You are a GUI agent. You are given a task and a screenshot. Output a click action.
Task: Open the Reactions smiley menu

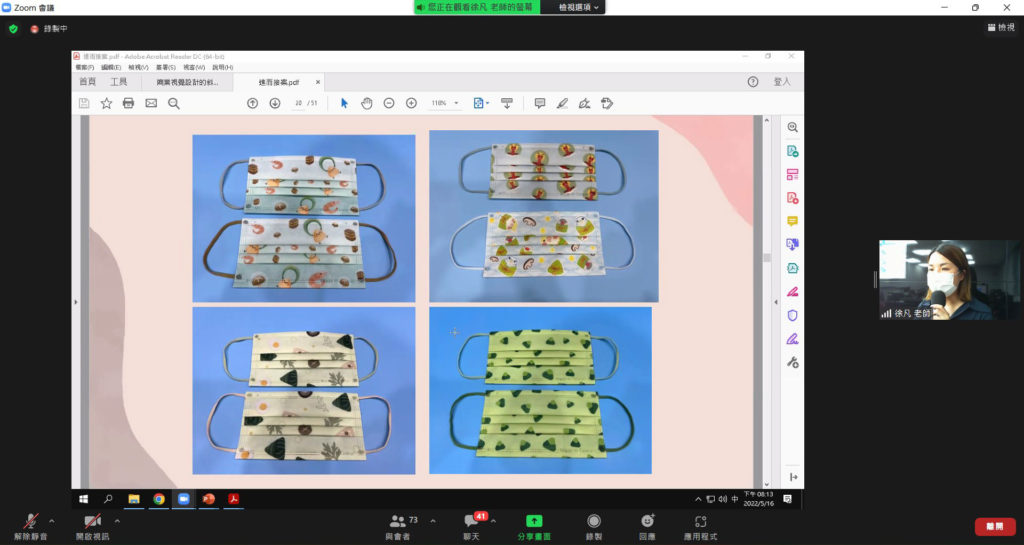pyautogui.click(x=647, y=523)
